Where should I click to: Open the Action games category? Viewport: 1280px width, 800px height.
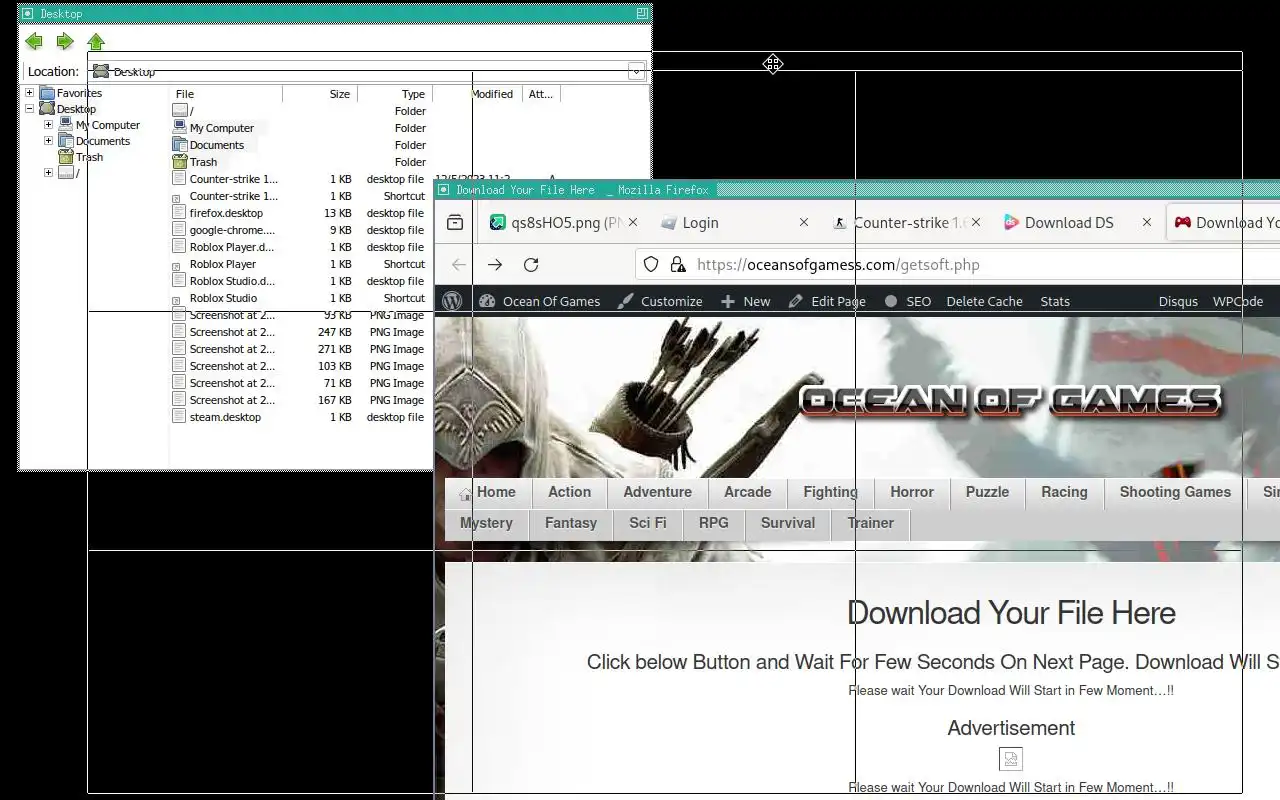coord(570,492)
